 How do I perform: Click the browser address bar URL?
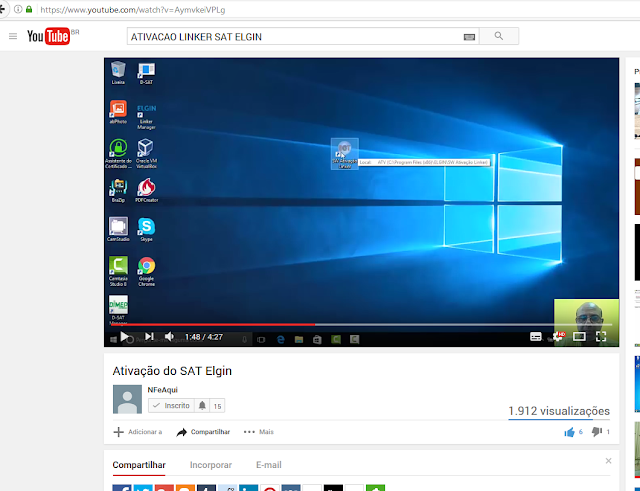(x=133, y=10)
